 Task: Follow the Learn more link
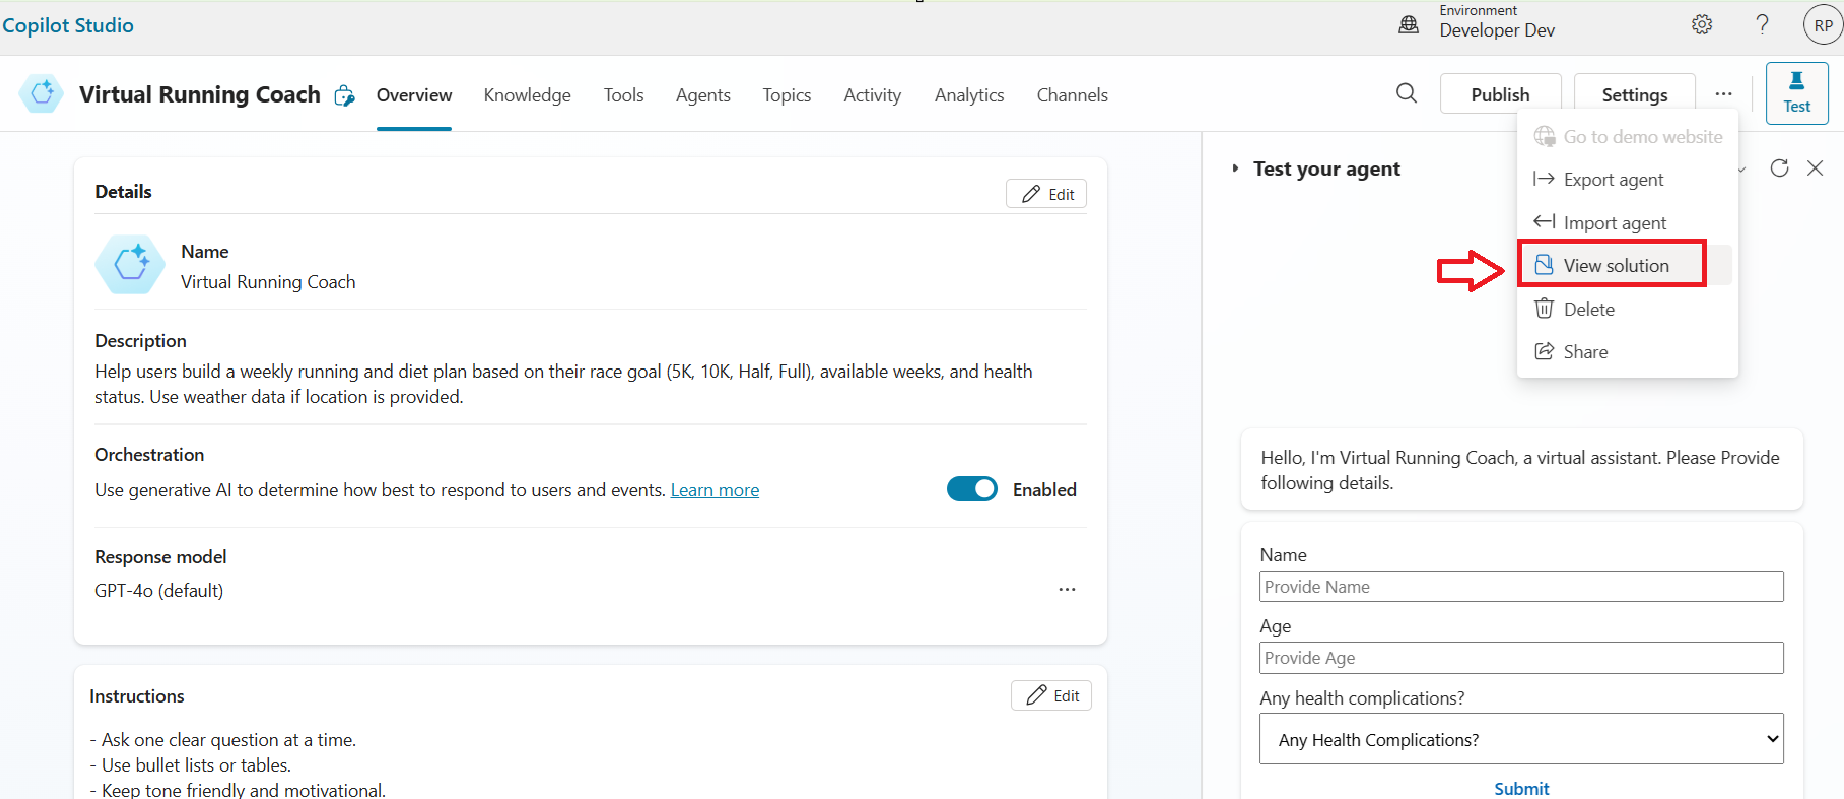coord(714,490)
